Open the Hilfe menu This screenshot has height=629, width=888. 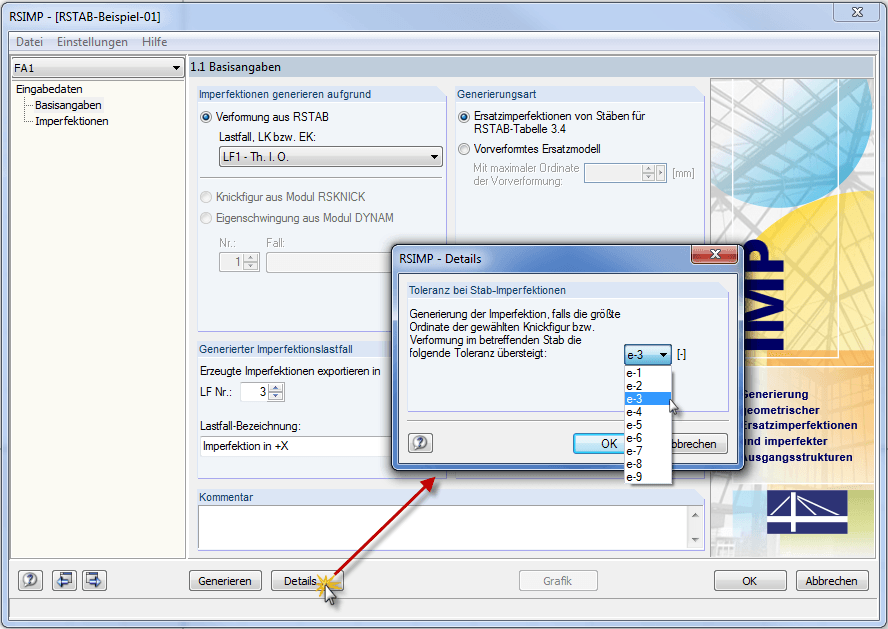(x=155, y=42)
